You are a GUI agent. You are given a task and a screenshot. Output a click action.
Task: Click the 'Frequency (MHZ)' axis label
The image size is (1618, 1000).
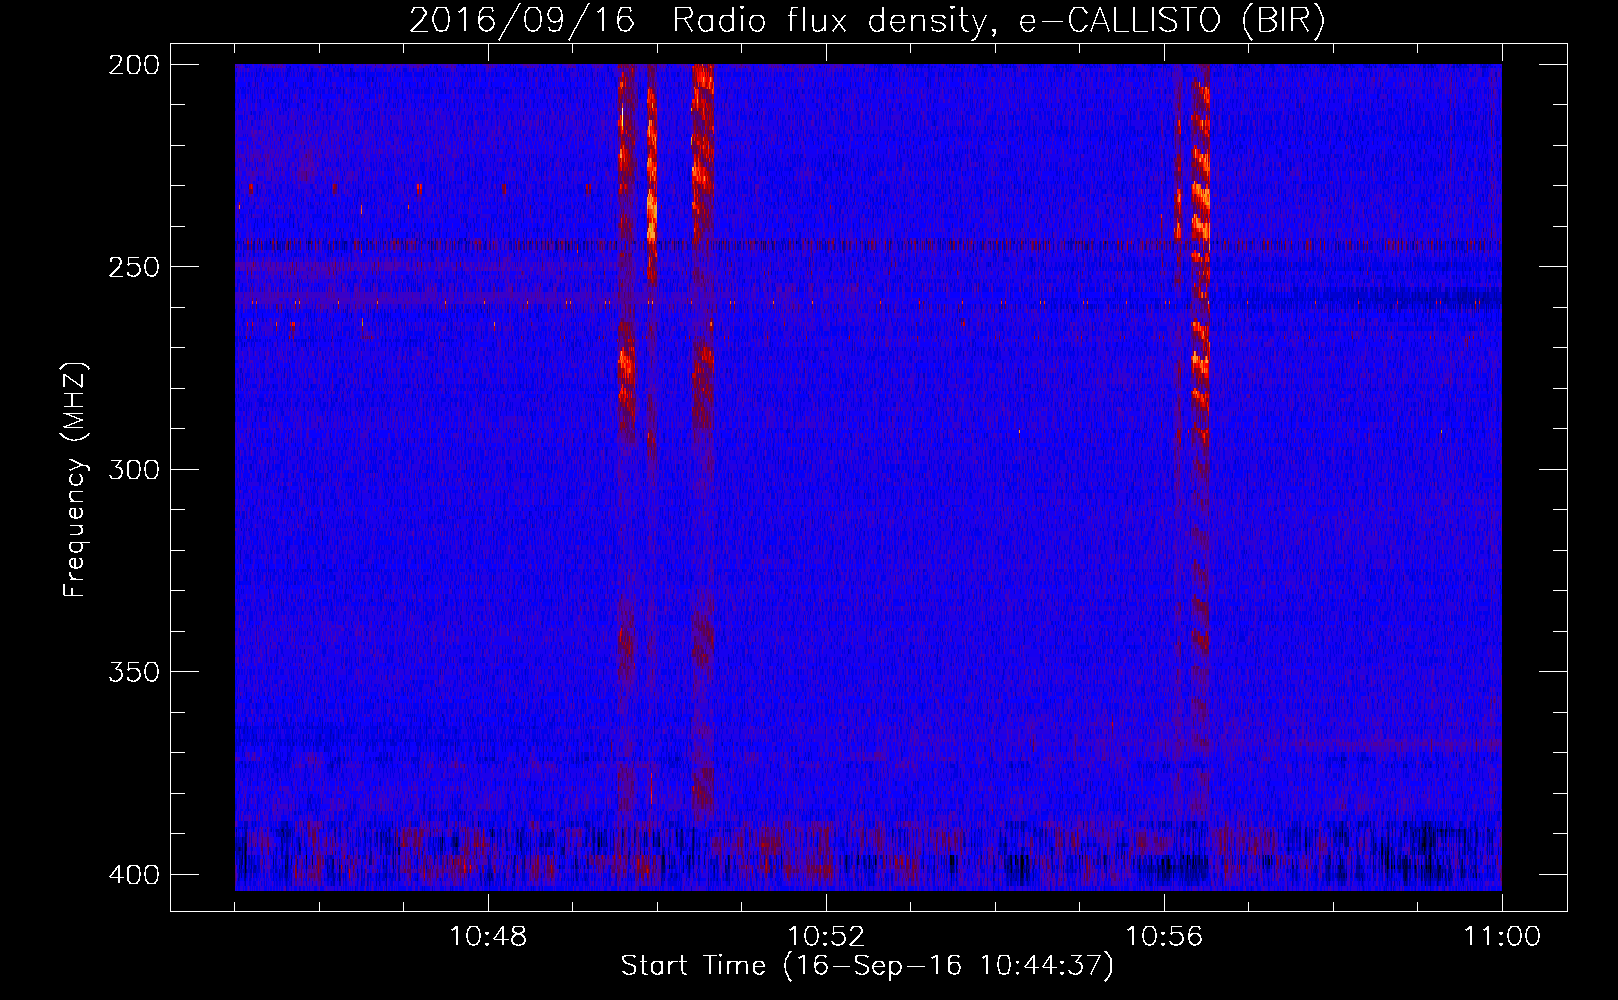[x=75, y=479]
